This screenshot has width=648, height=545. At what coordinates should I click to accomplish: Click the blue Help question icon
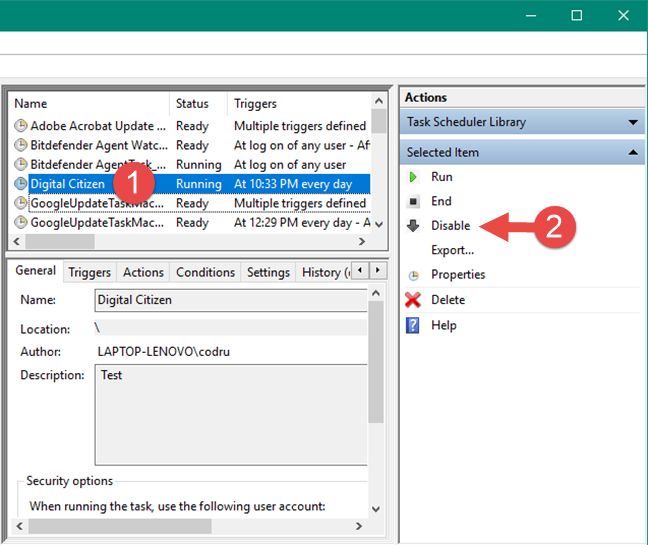tap(412, 325)
